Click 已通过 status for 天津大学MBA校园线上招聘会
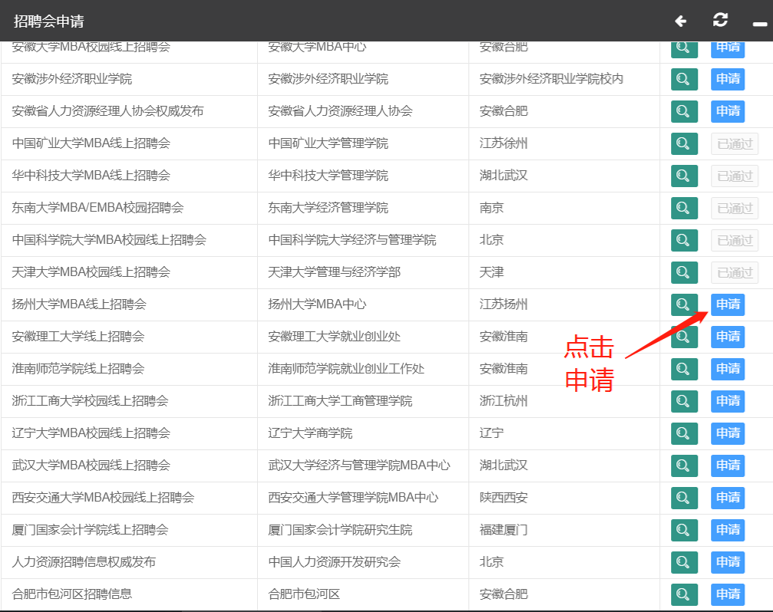 click(x=735, y=273)
